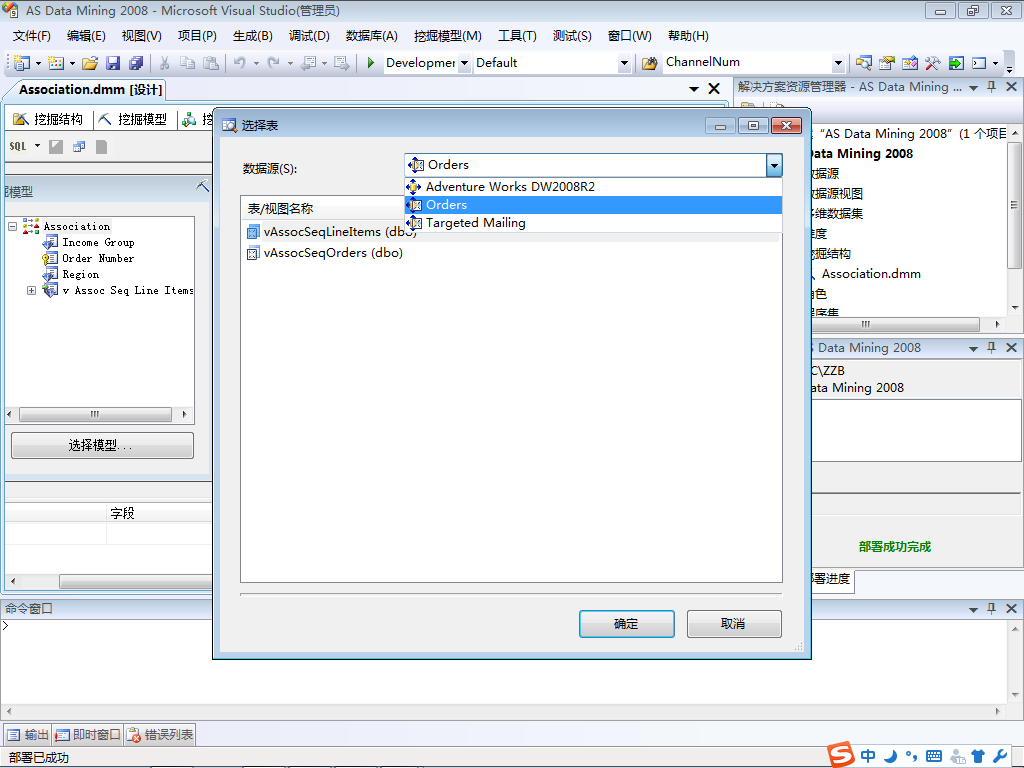Image resolution: width=1024 pixels, height=768 pixels.
Task: Click the Navigate Backward toolbar icon
Action: click(308, 63)
